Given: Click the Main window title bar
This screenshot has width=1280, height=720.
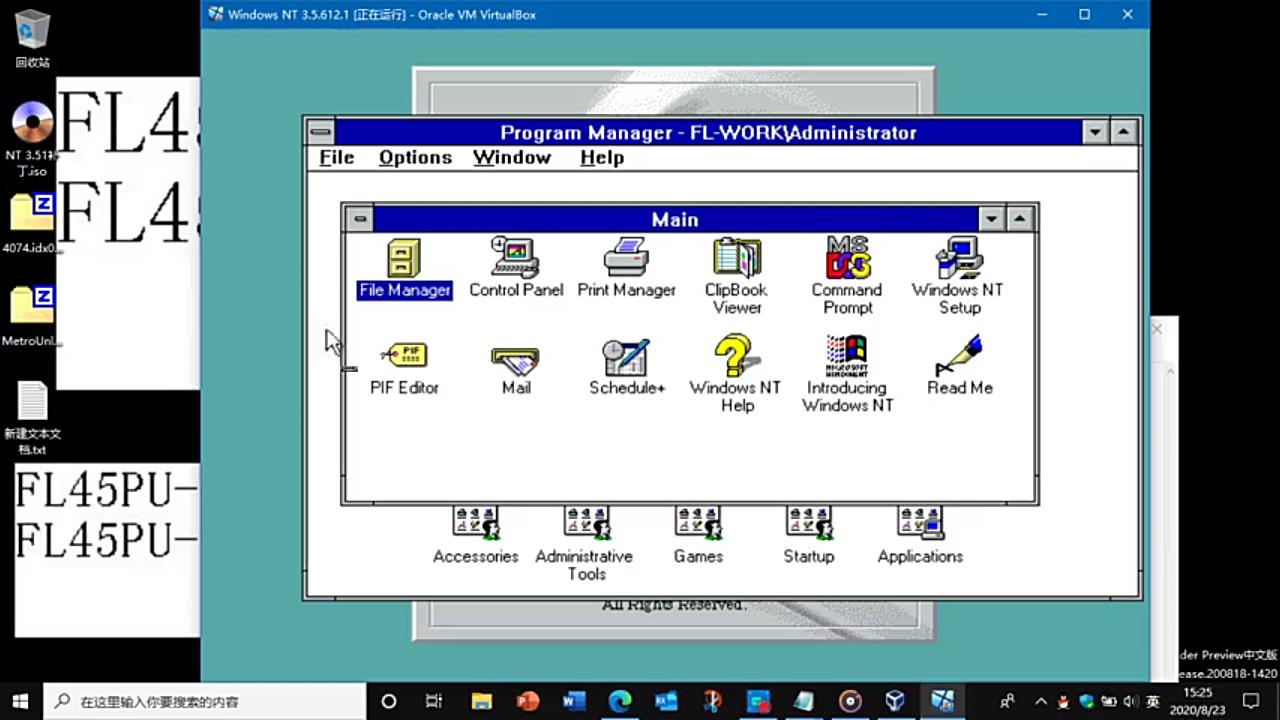Looking at the screenshot, I should (675, 219).
